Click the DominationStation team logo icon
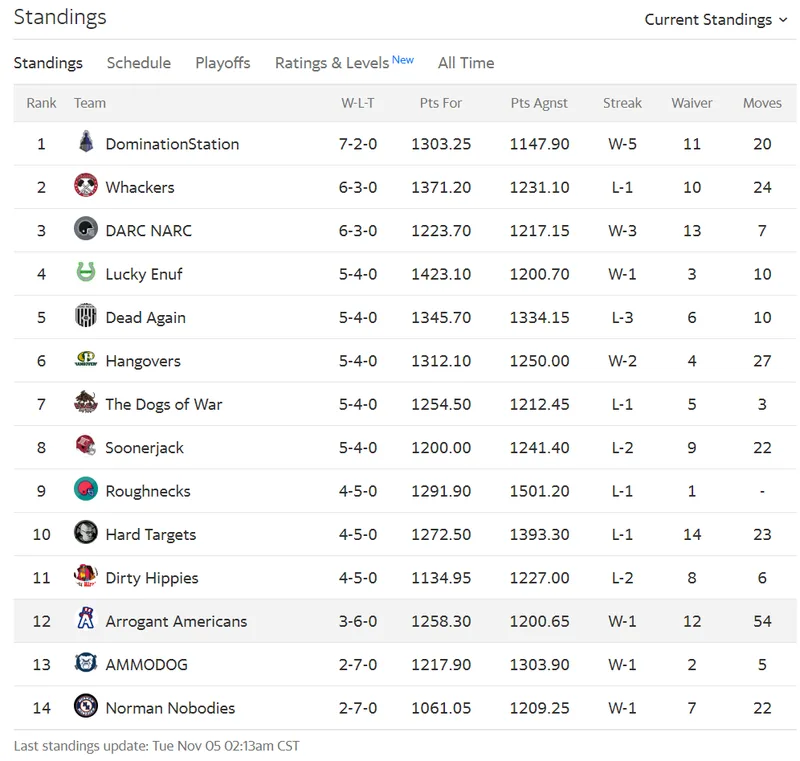 (86, 142)
